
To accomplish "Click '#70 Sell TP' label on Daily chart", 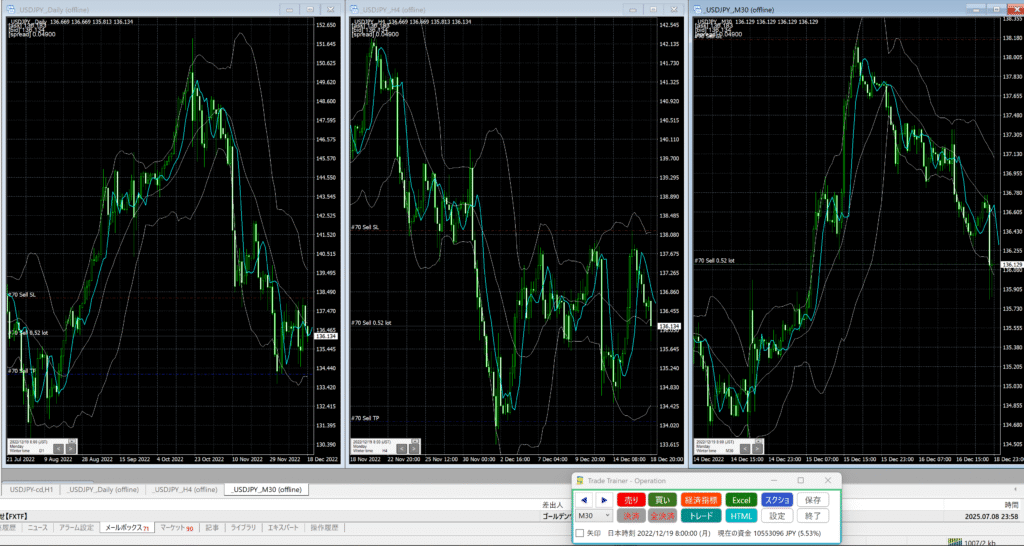I will tap(22, 370).
